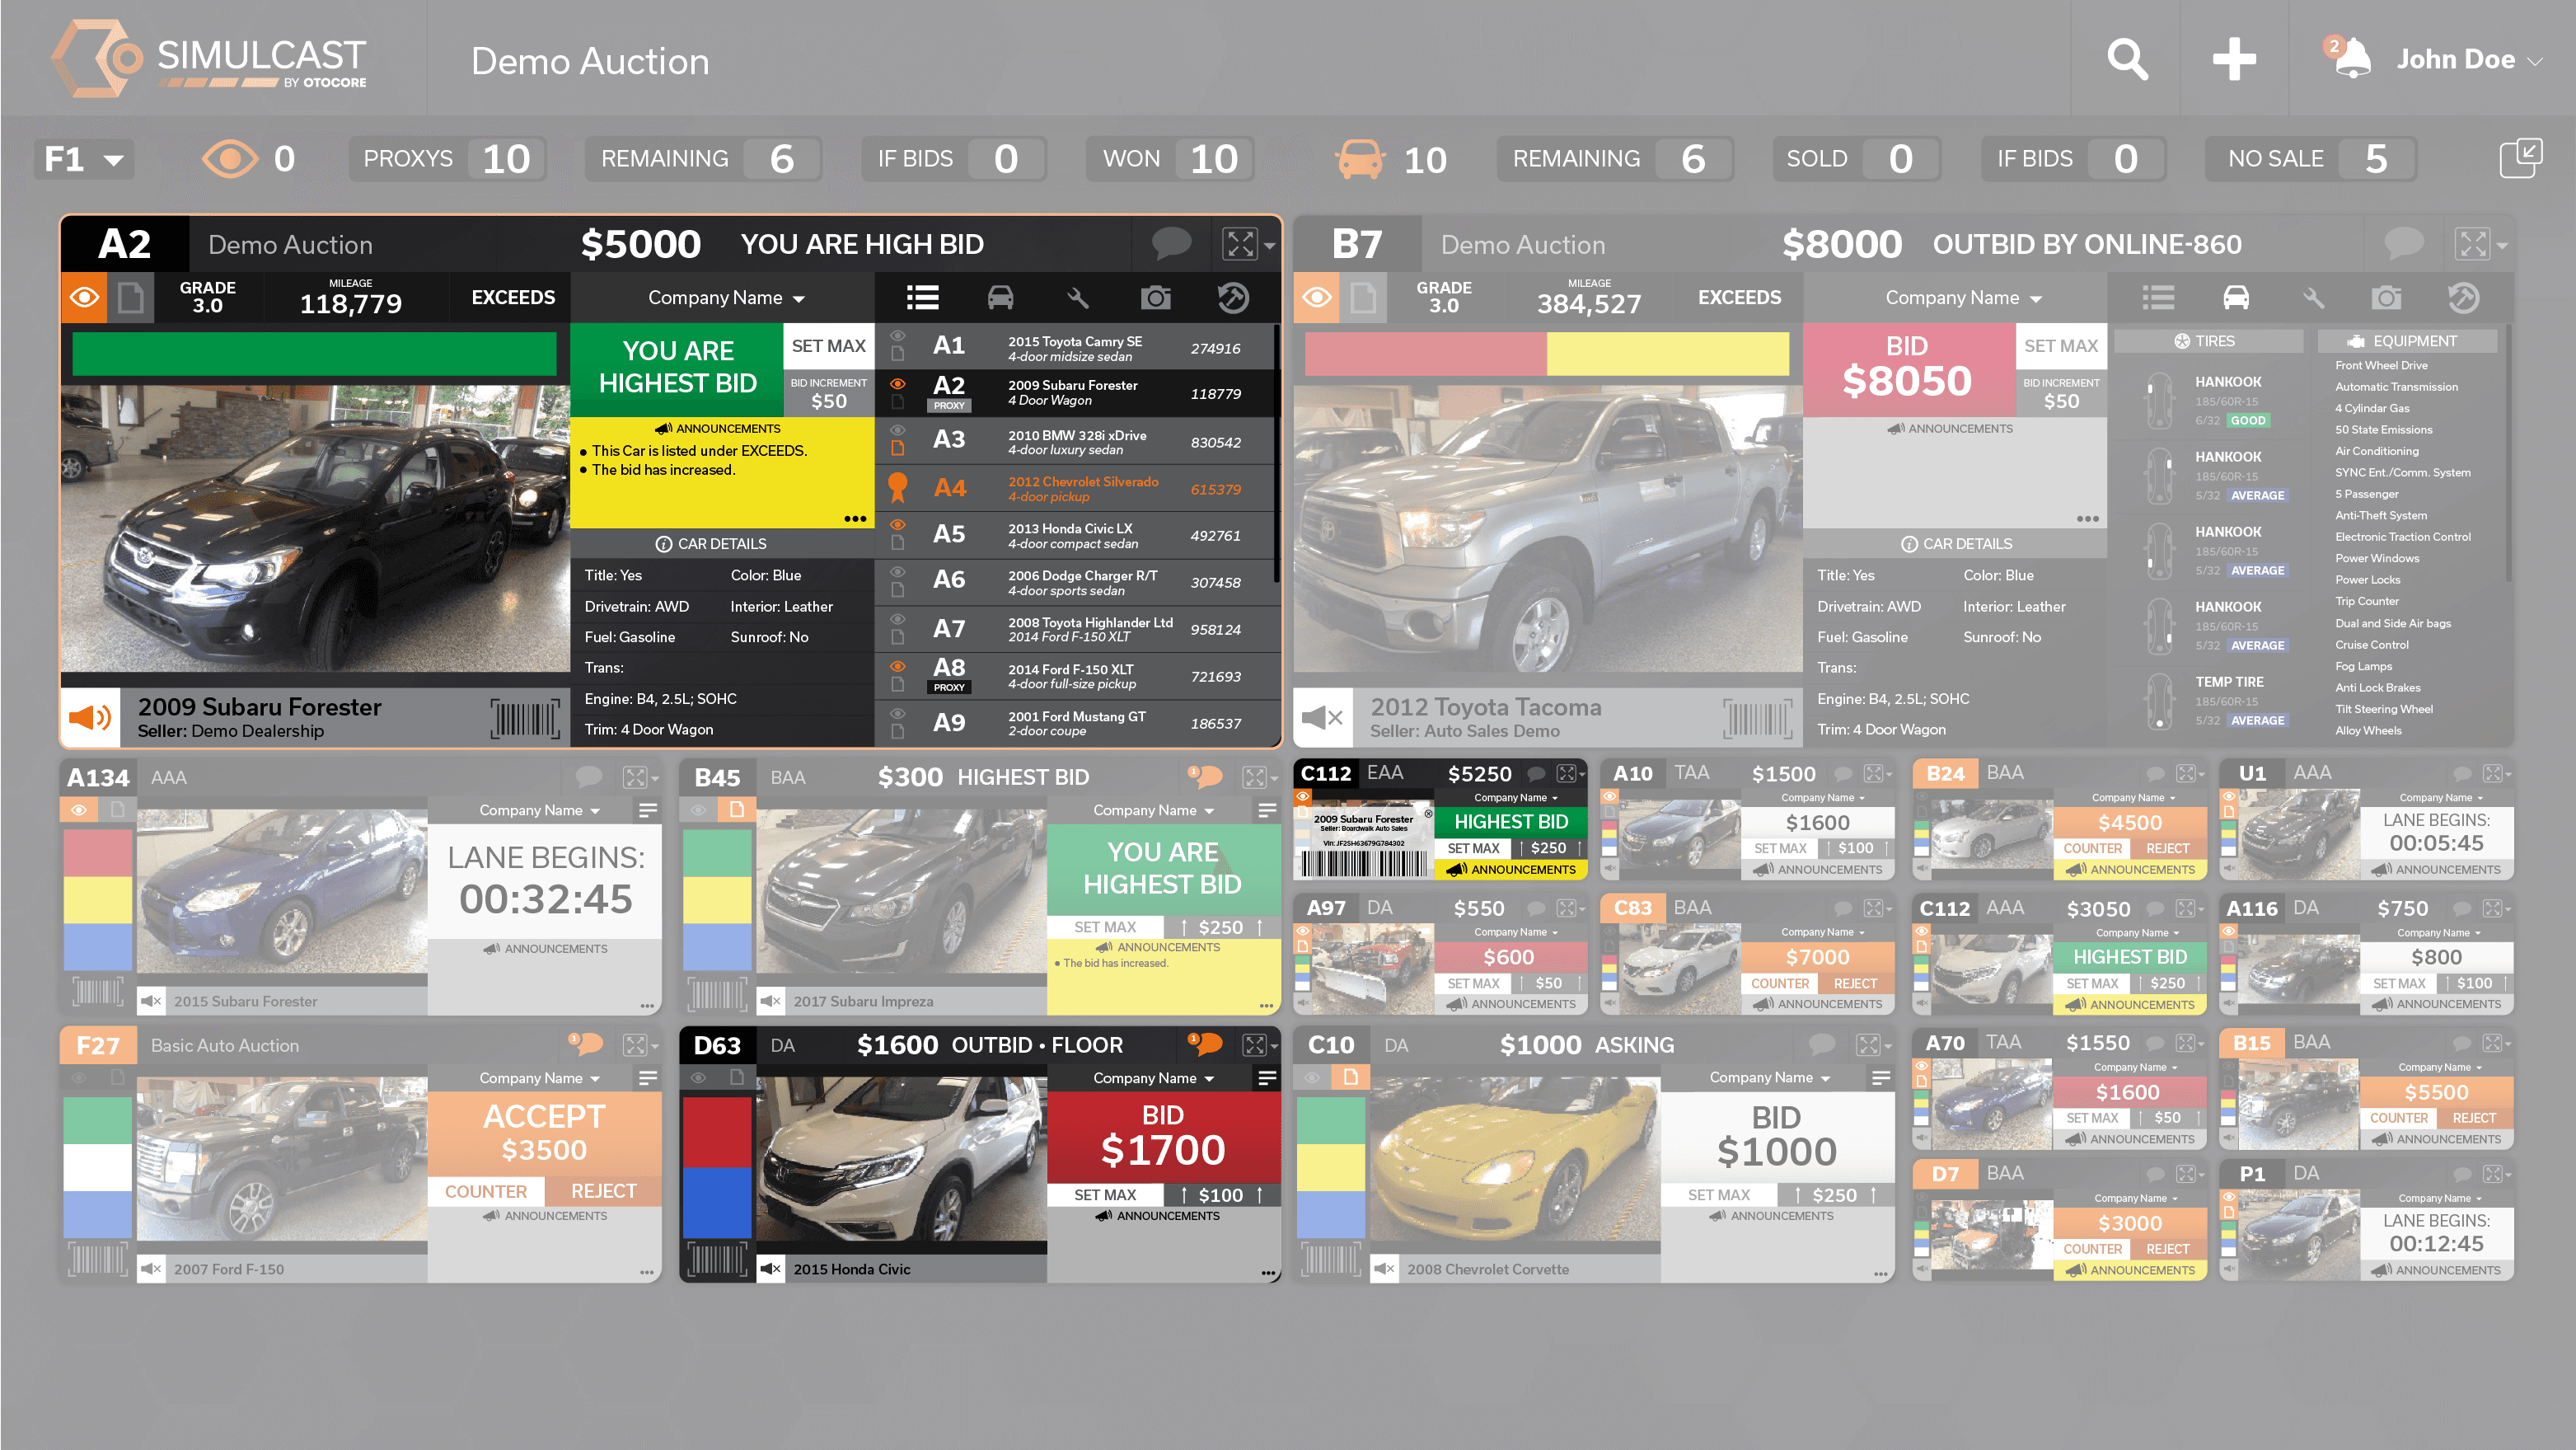
Task: Unmute audio for 2012 Toyota Tacoma
Action: (1323, 717)
